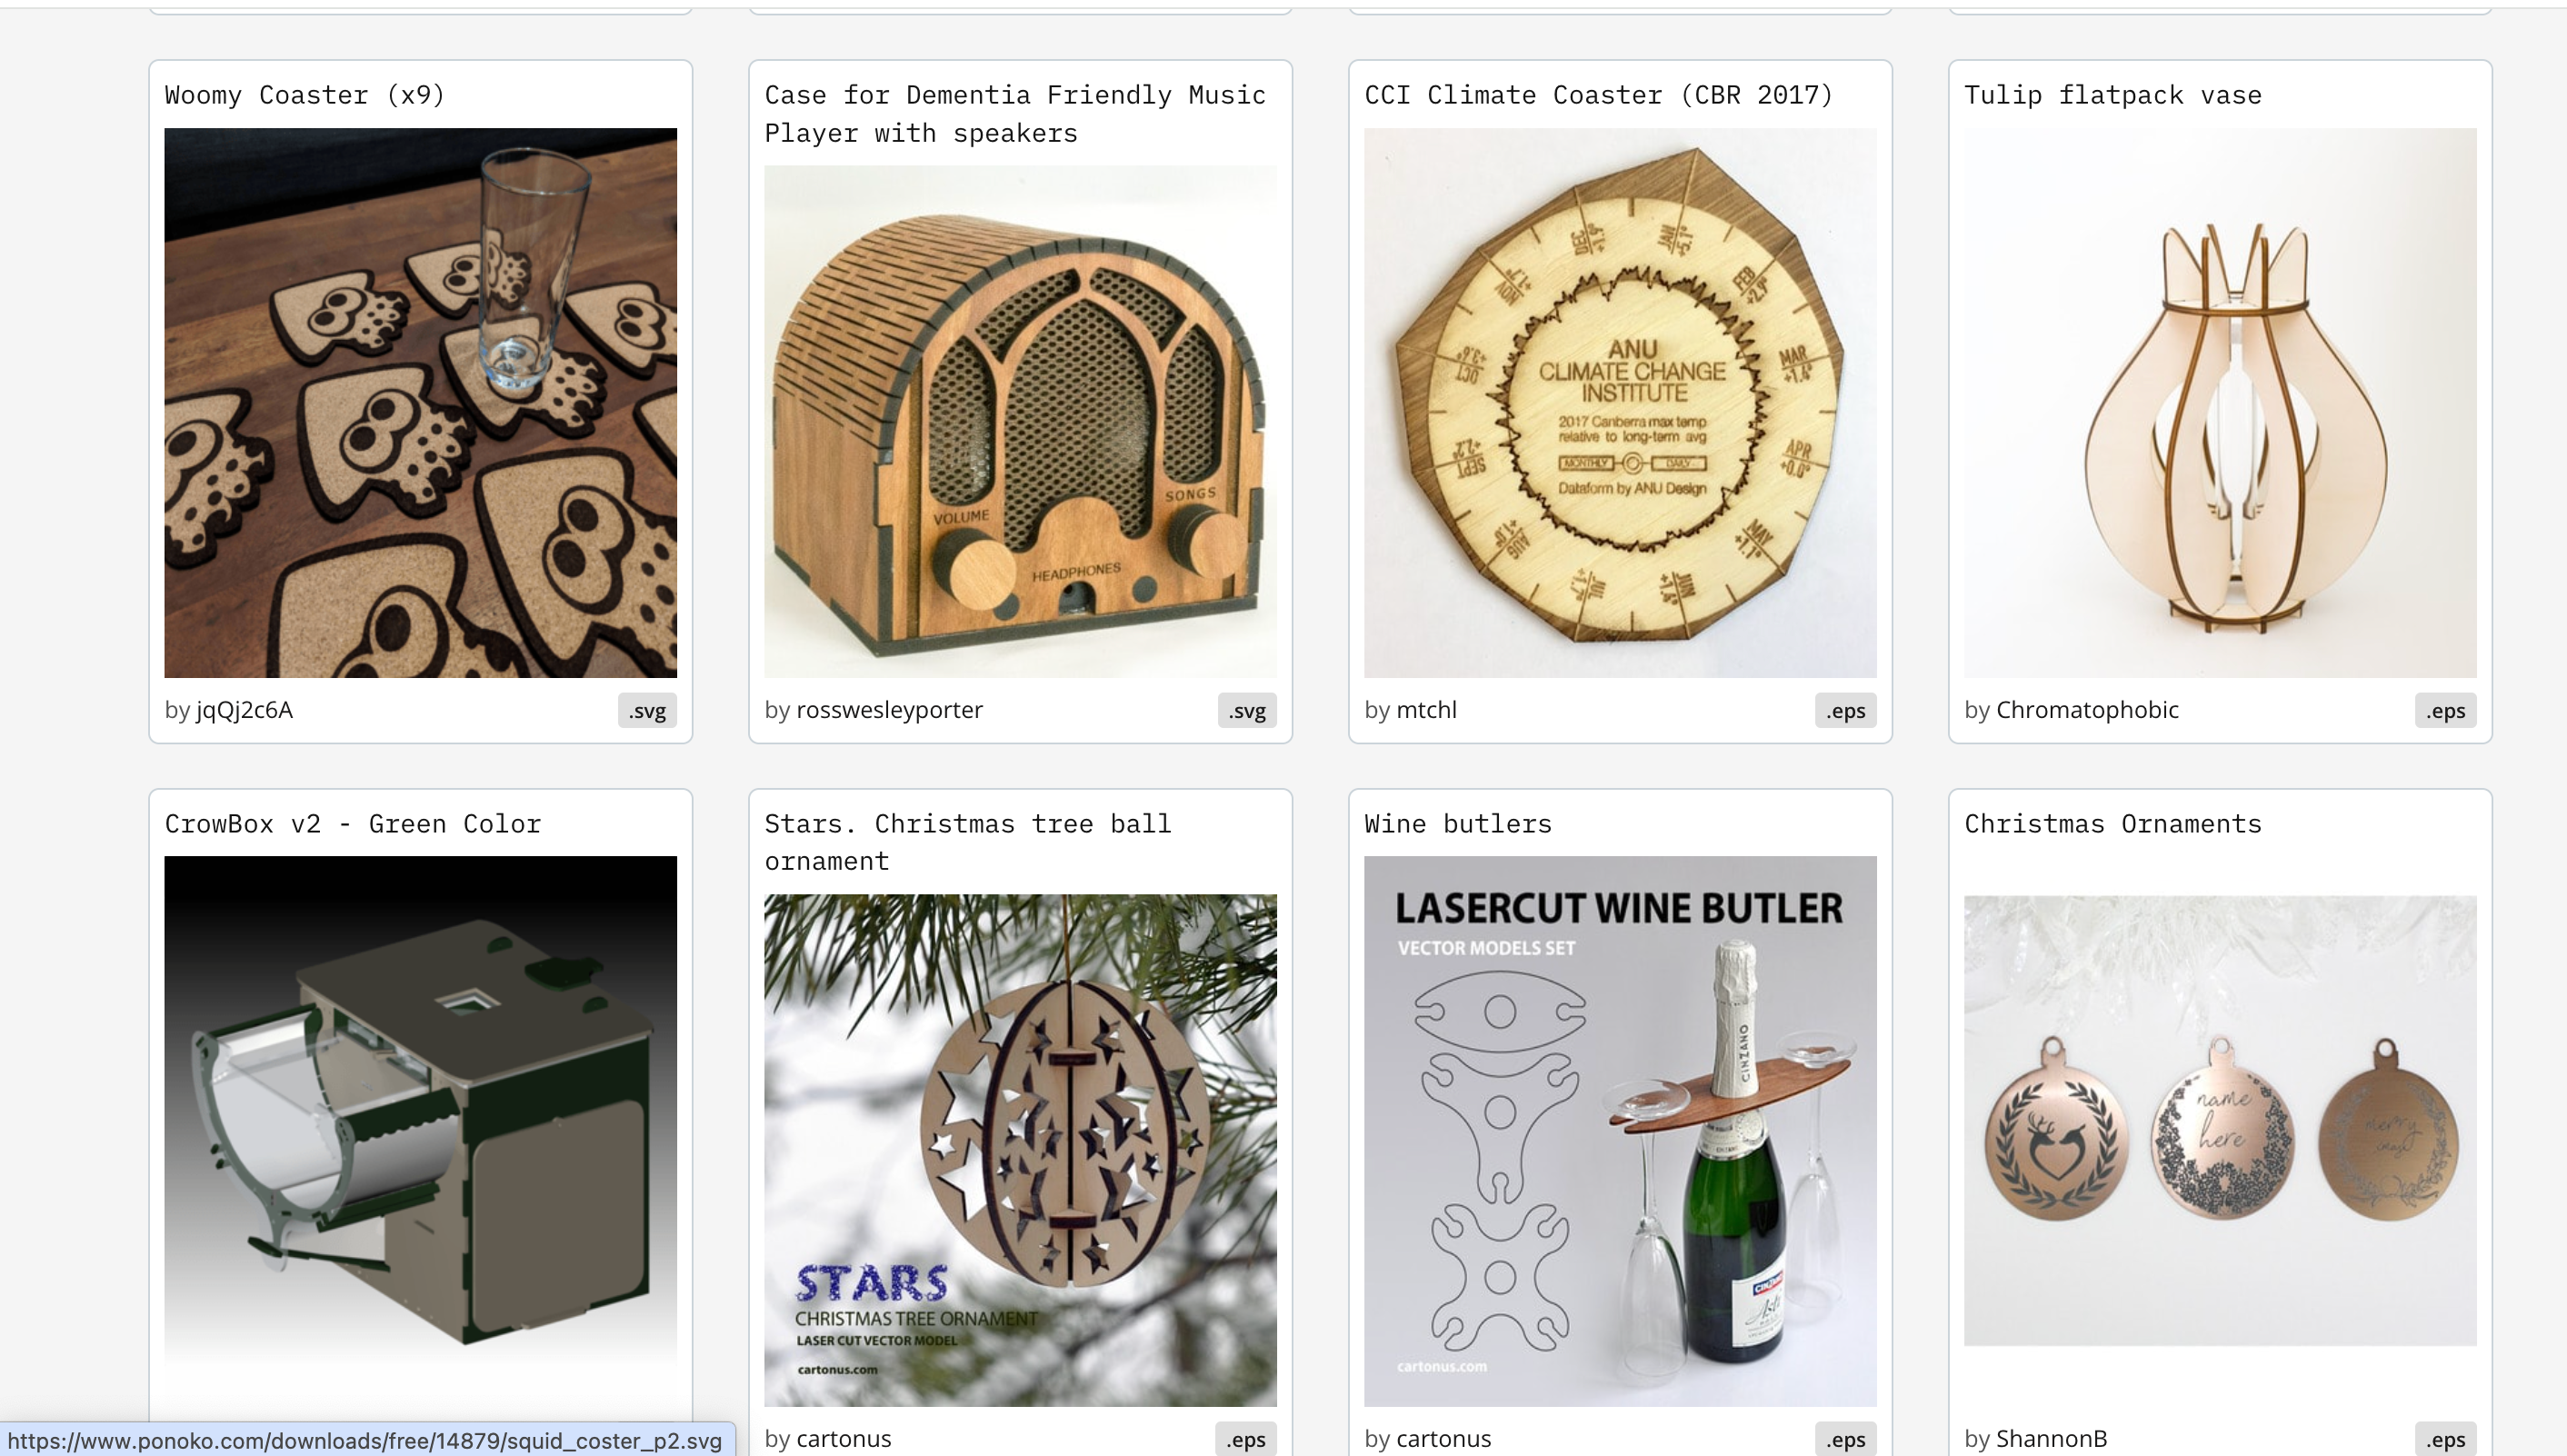Open the Woomy Coaster thumbnail image
The width and height of the screenshot is (2567, 1456).
(x=420, y=402)
